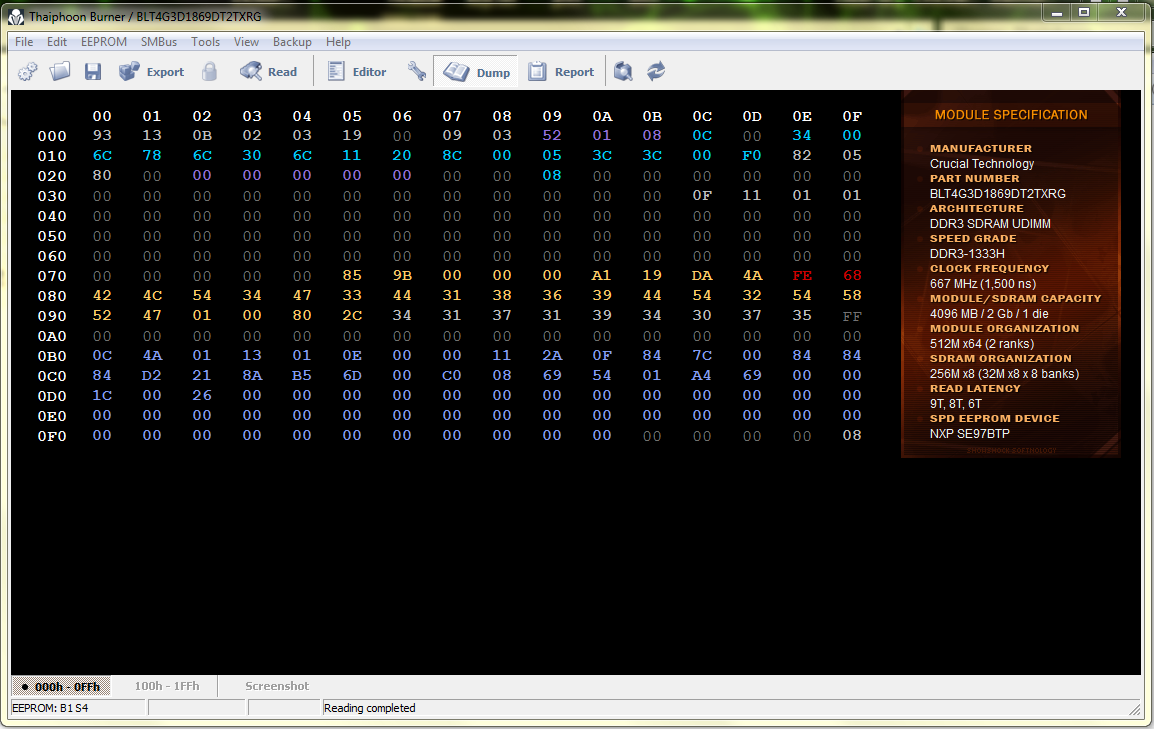Click the gears settings icon in toolbar

coord(28,71)
